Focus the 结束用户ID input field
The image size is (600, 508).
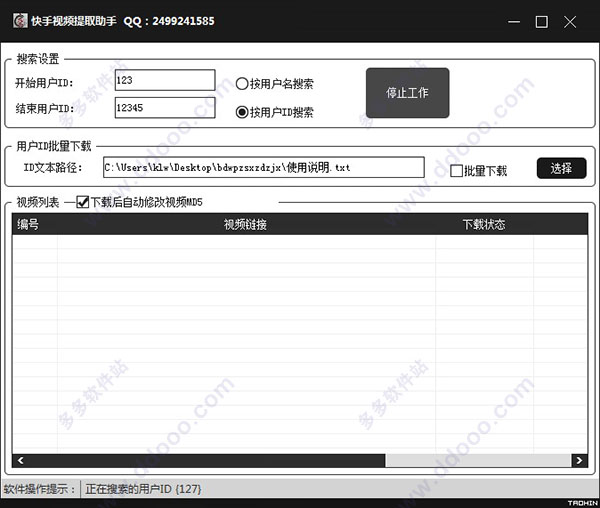[165, 107]
